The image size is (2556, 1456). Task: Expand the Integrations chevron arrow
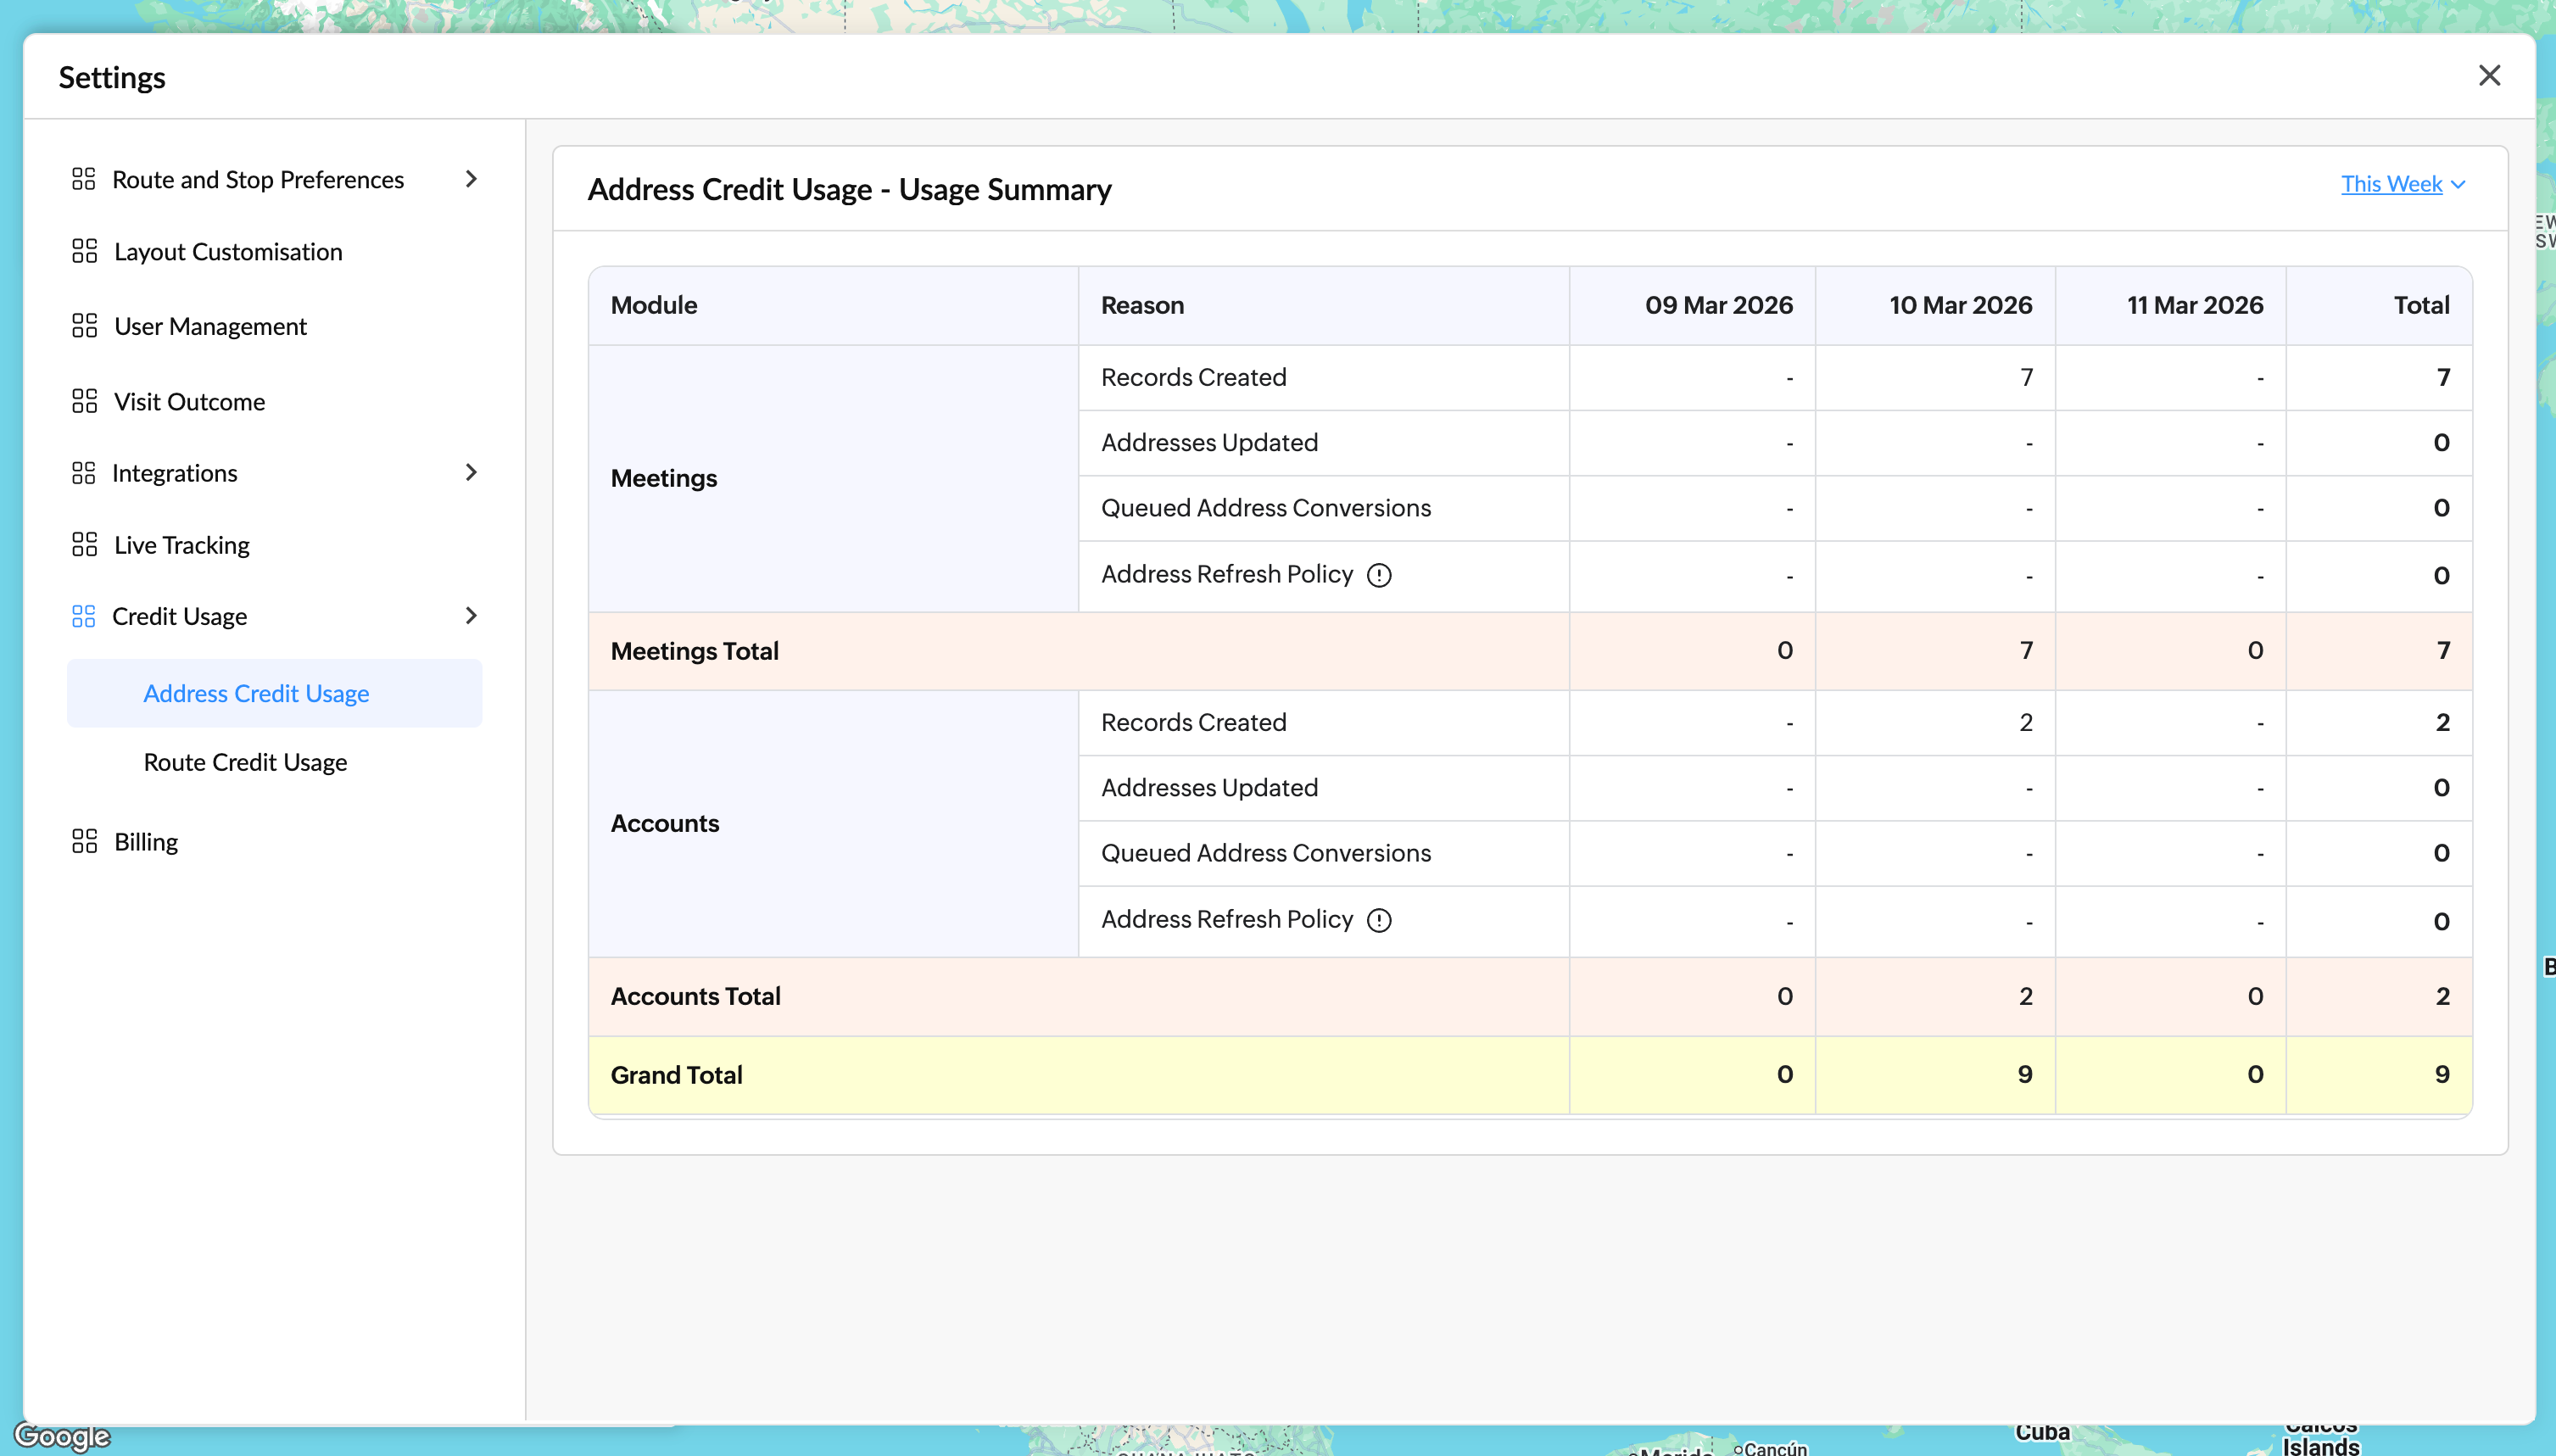click(471, 472)
